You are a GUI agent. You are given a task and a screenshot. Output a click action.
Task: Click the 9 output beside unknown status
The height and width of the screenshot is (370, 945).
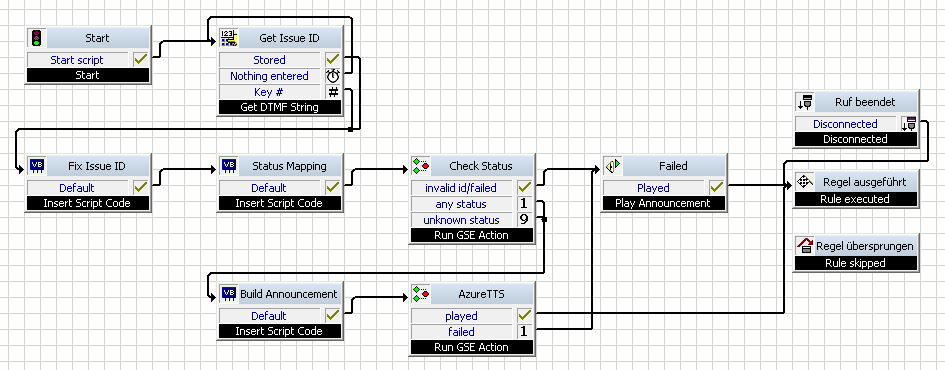(524, 219)
